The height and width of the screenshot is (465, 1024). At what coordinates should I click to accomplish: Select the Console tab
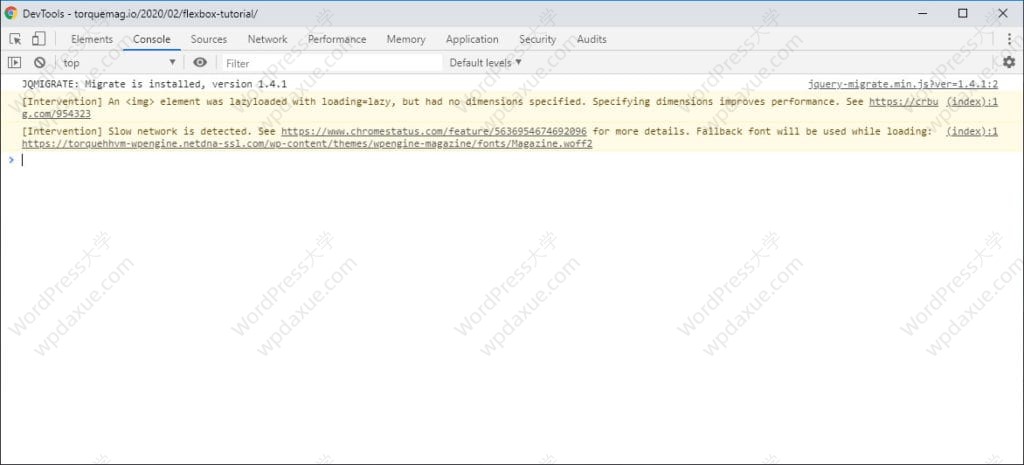coord(152,39)
